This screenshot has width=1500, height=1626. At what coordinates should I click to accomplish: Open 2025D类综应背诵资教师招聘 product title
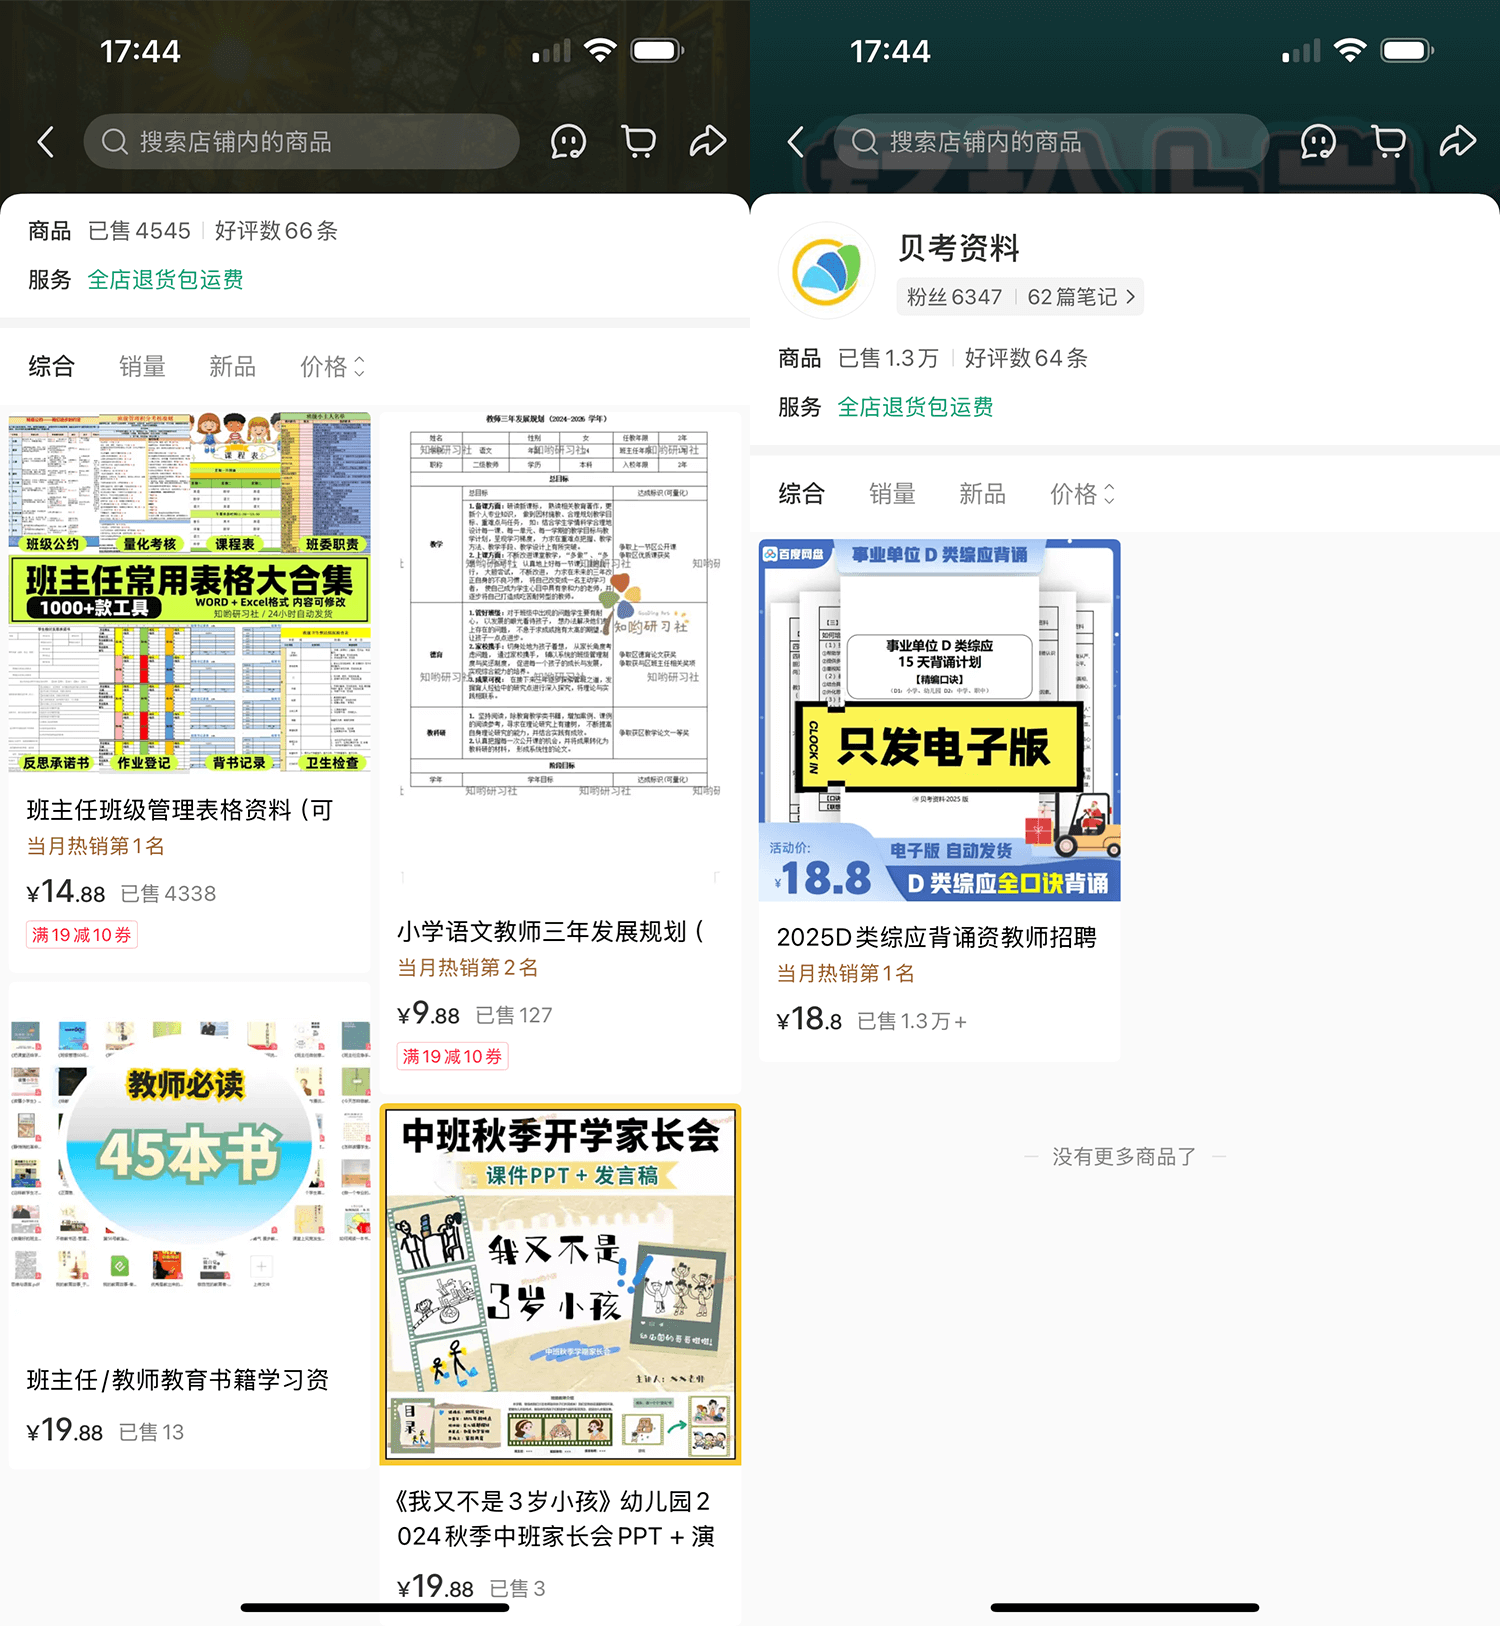coord(937,937)
